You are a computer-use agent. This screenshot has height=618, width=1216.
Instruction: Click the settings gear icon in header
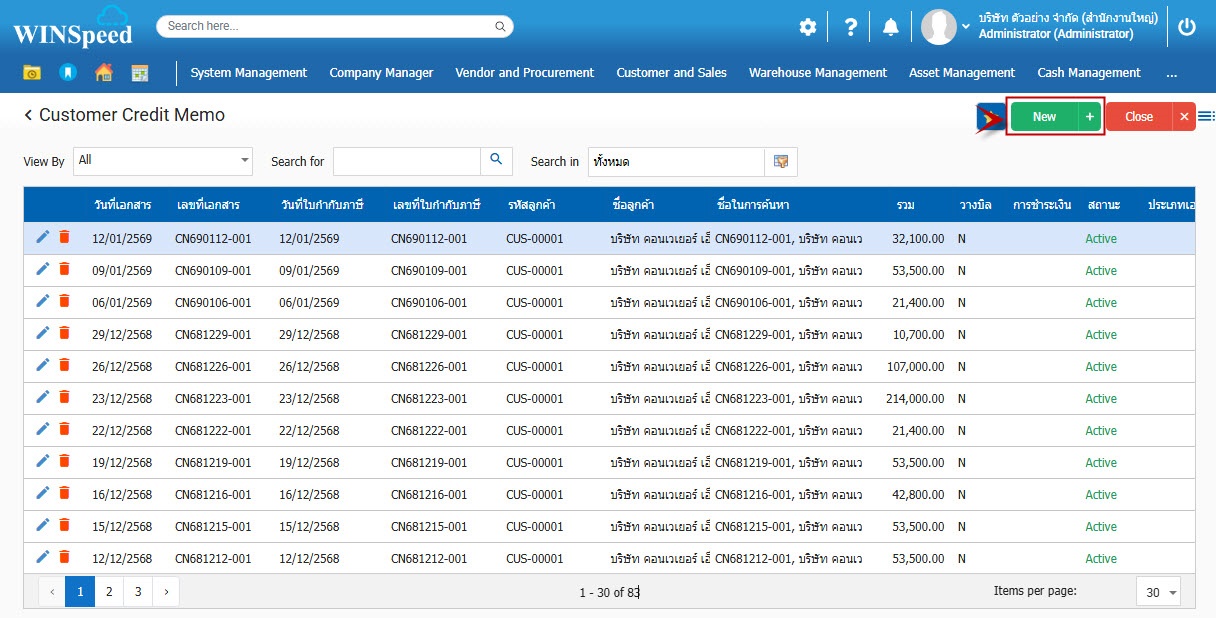[808, 28]
